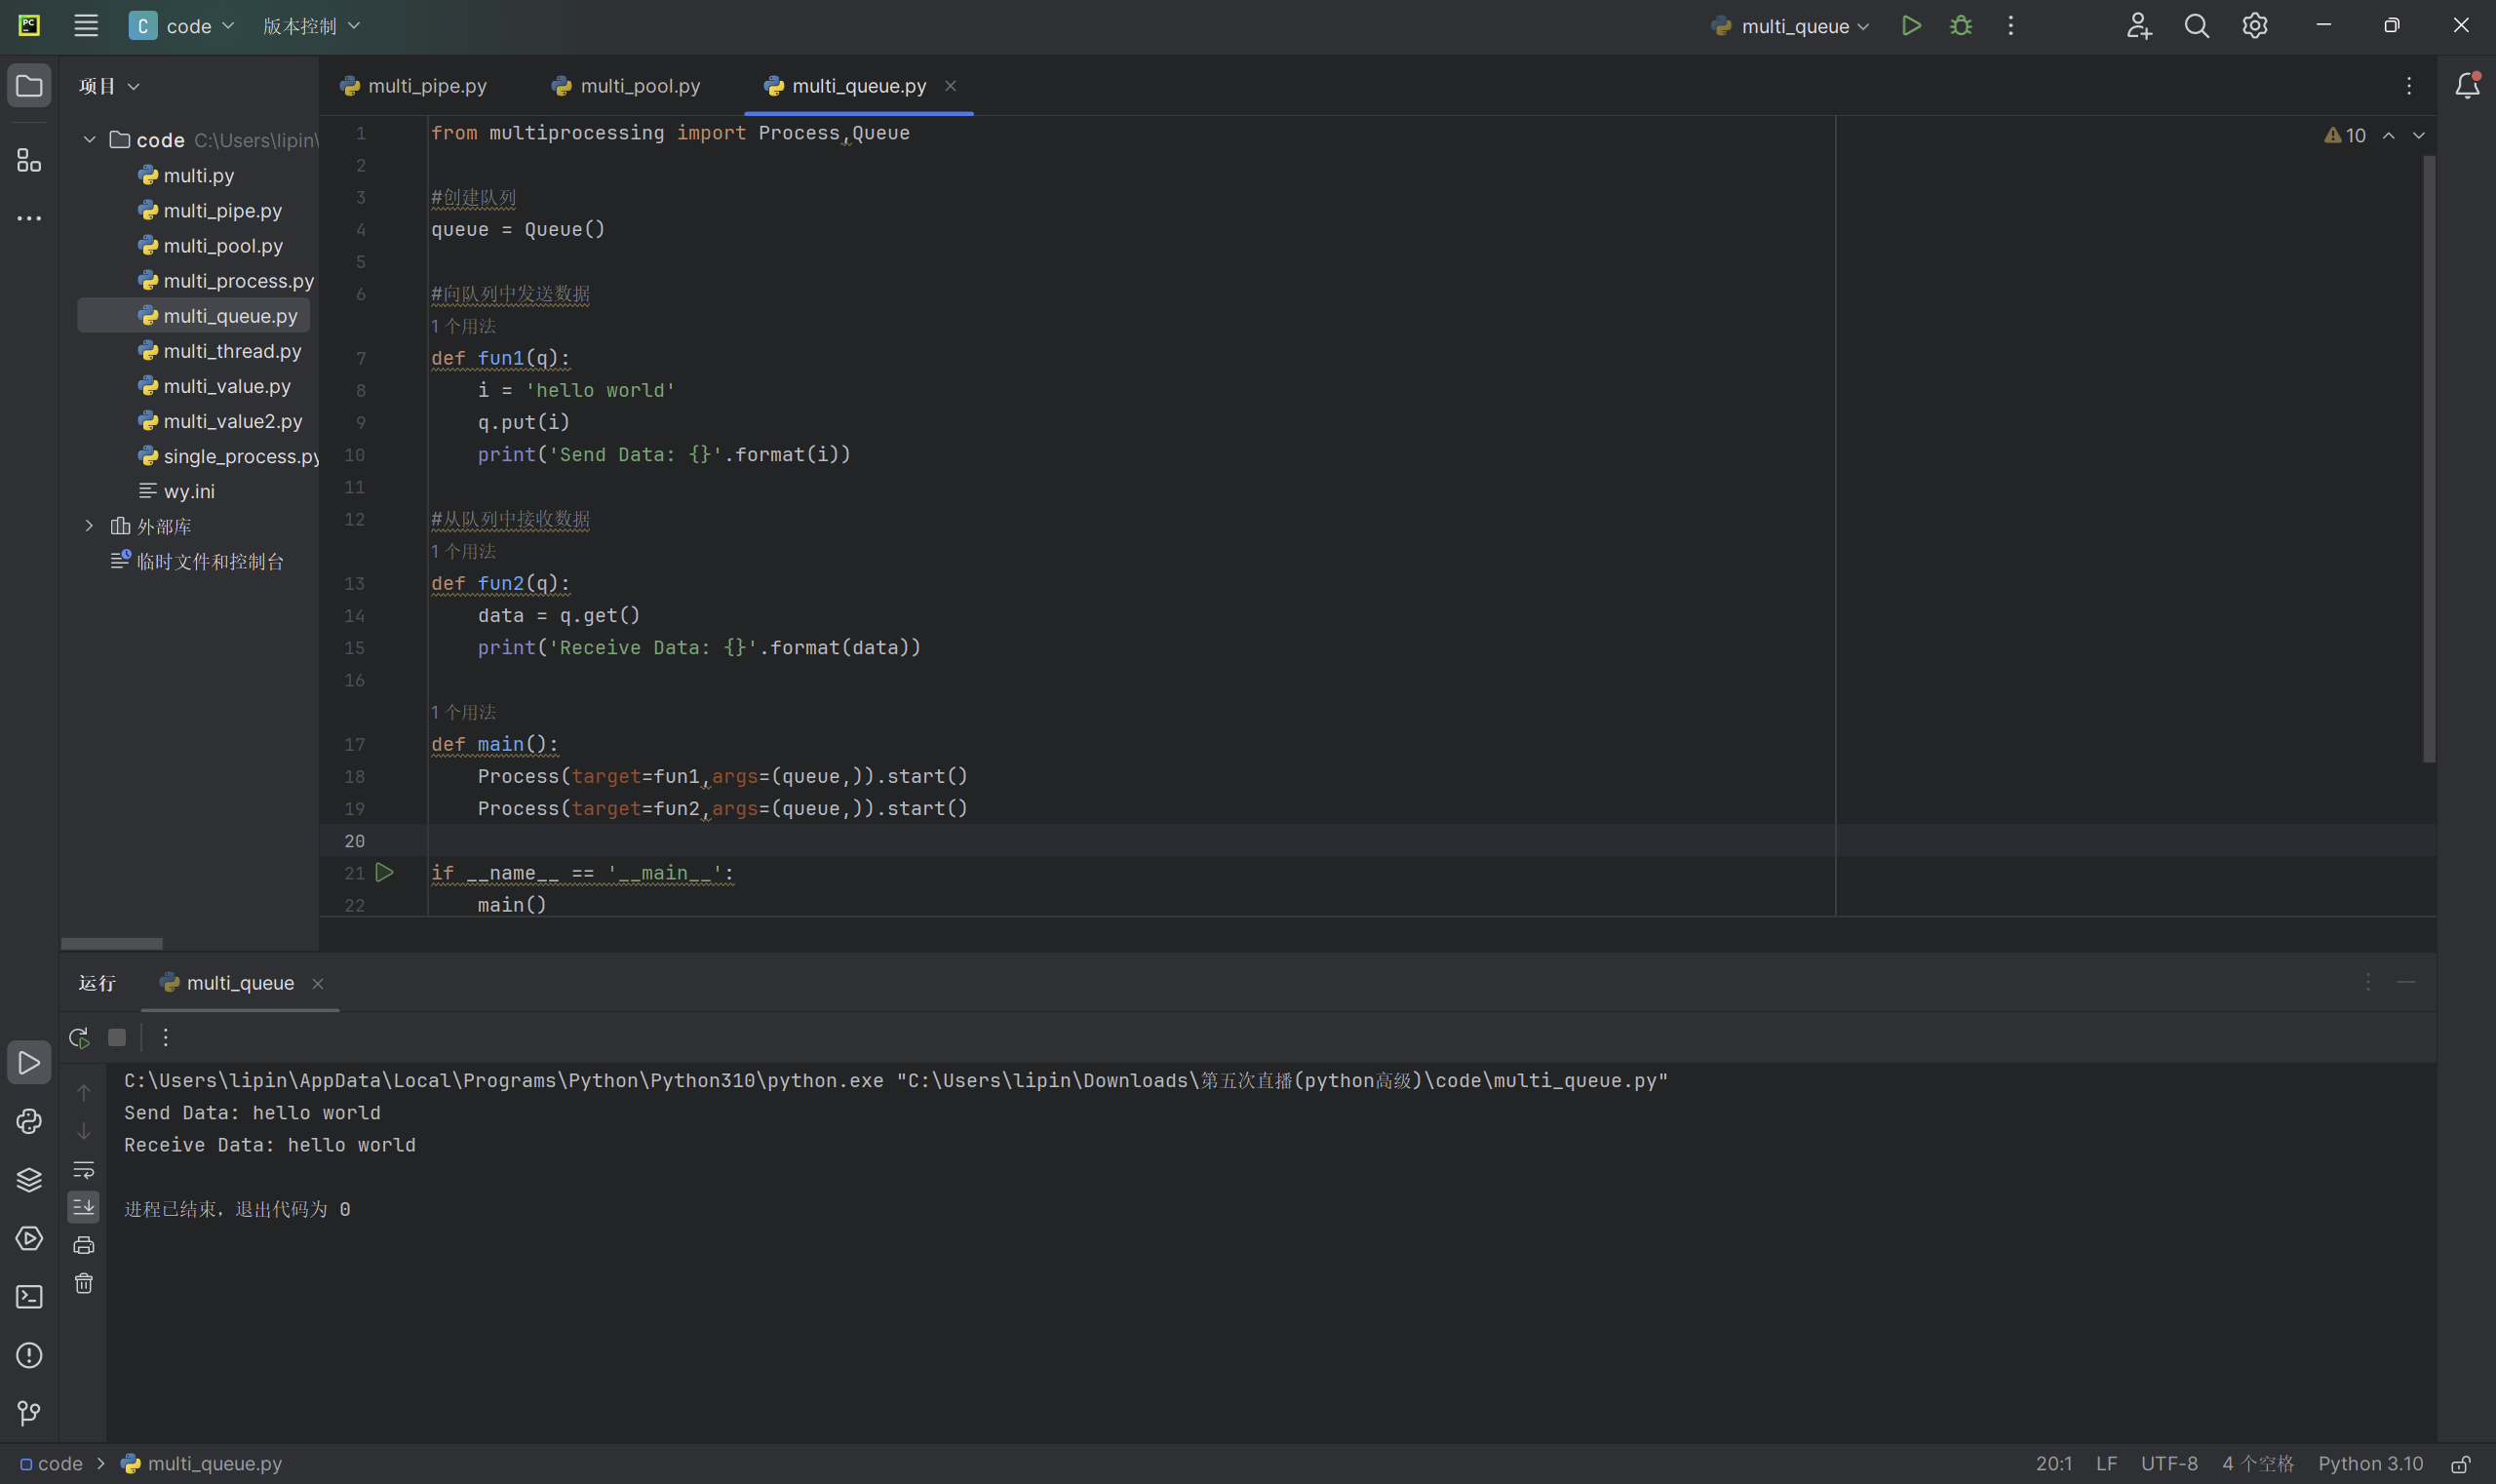
Task: Show more tool windows ellipsis
Action: tap(29, 218)
